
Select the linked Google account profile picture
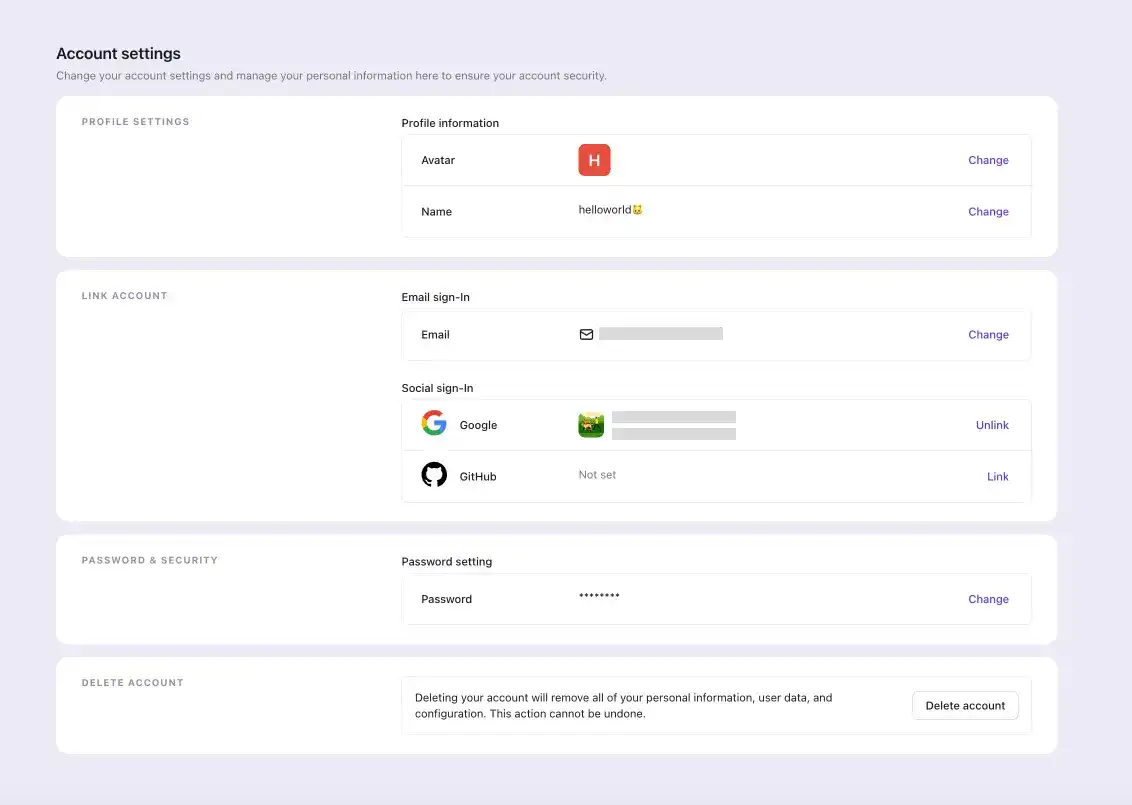coord(591,425)
